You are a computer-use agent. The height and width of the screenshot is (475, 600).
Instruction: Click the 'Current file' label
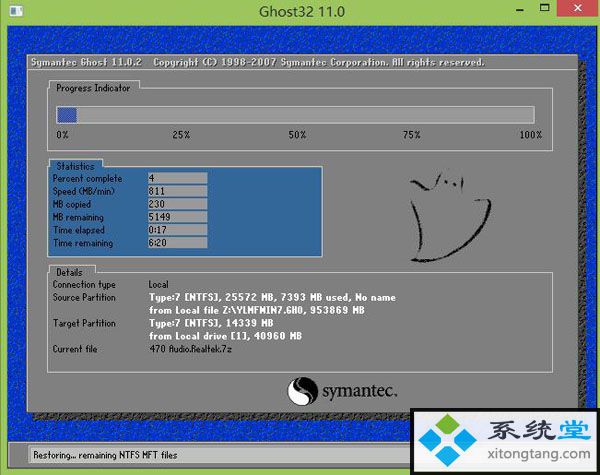point(75,349)
